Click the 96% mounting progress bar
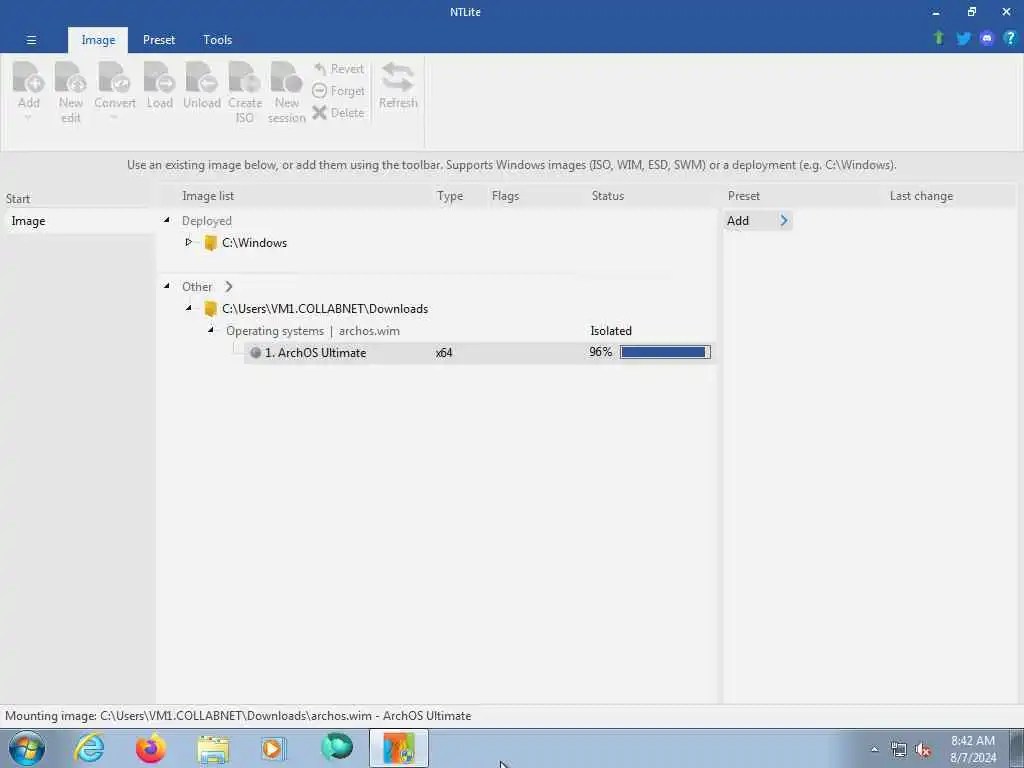1024x768 pixels. coord(665,353)
